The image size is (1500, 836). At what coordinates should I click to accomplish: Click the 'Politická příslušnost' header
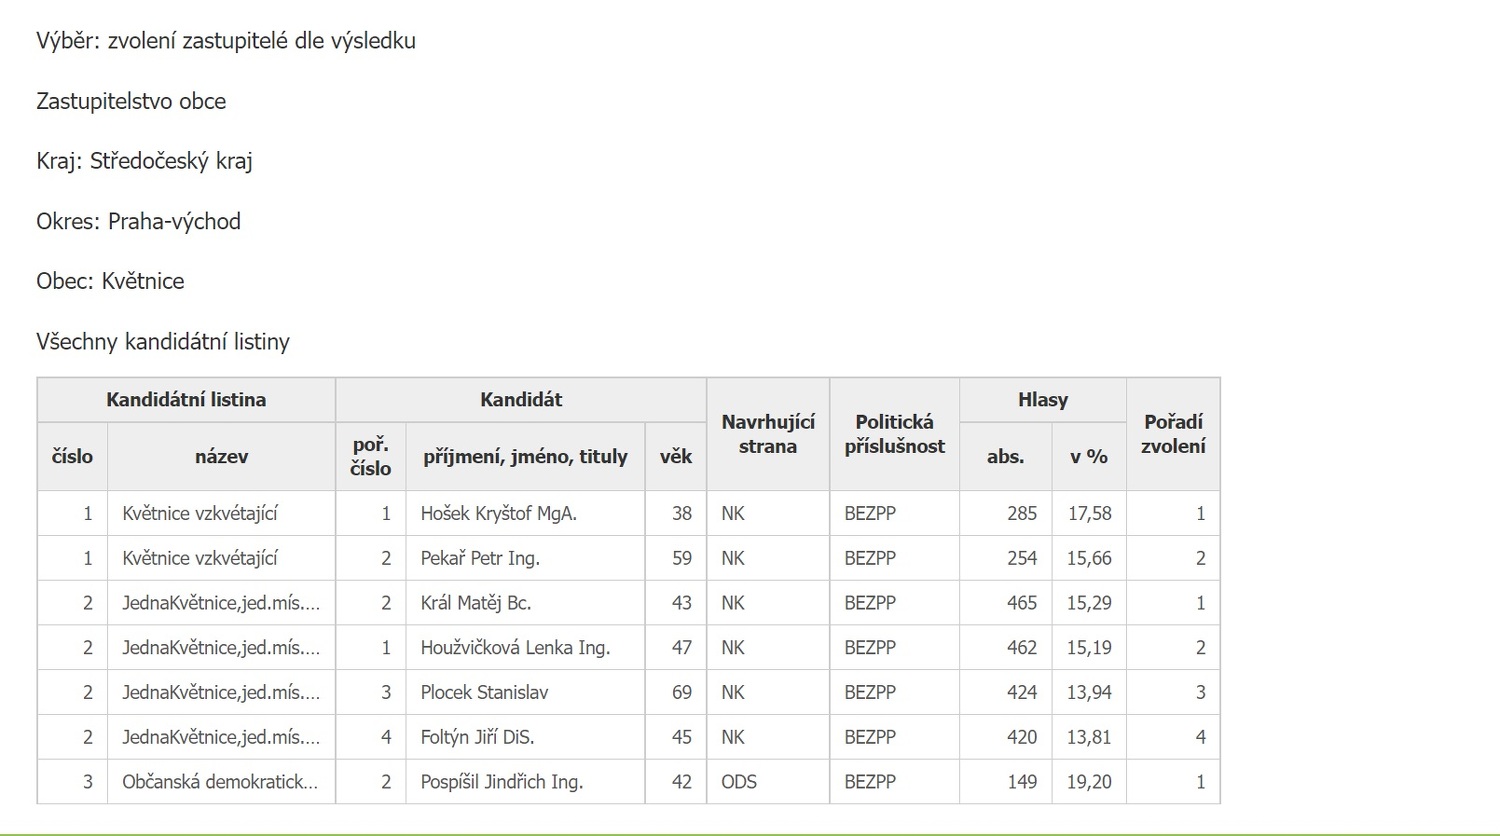pos(894,434)
